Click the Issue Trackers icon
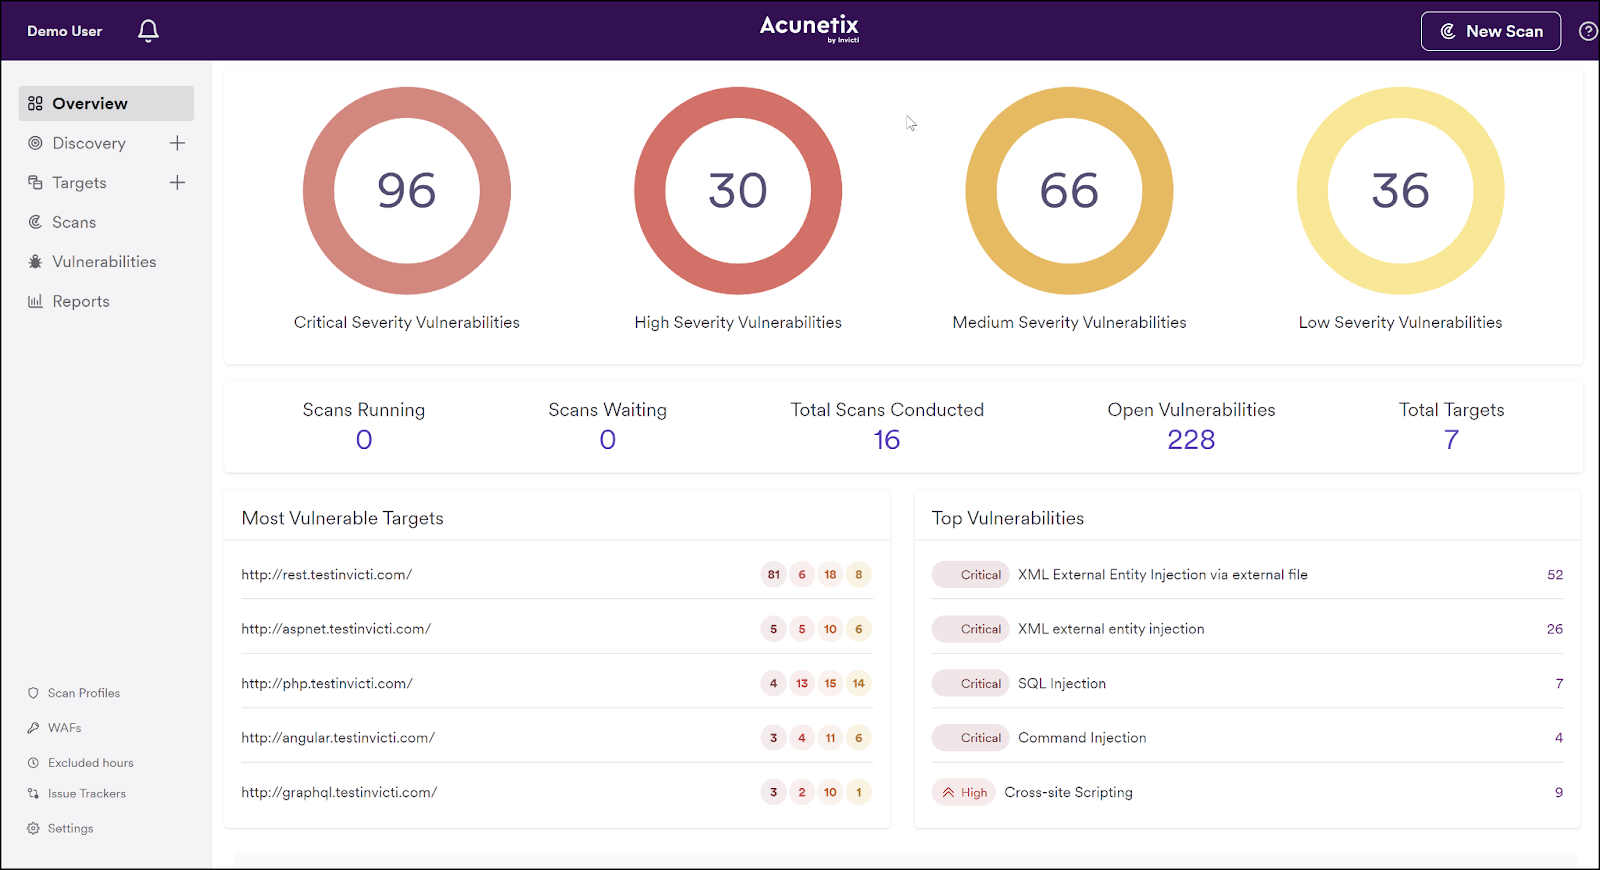This screenshot has width=1600, height=870. 33,794
